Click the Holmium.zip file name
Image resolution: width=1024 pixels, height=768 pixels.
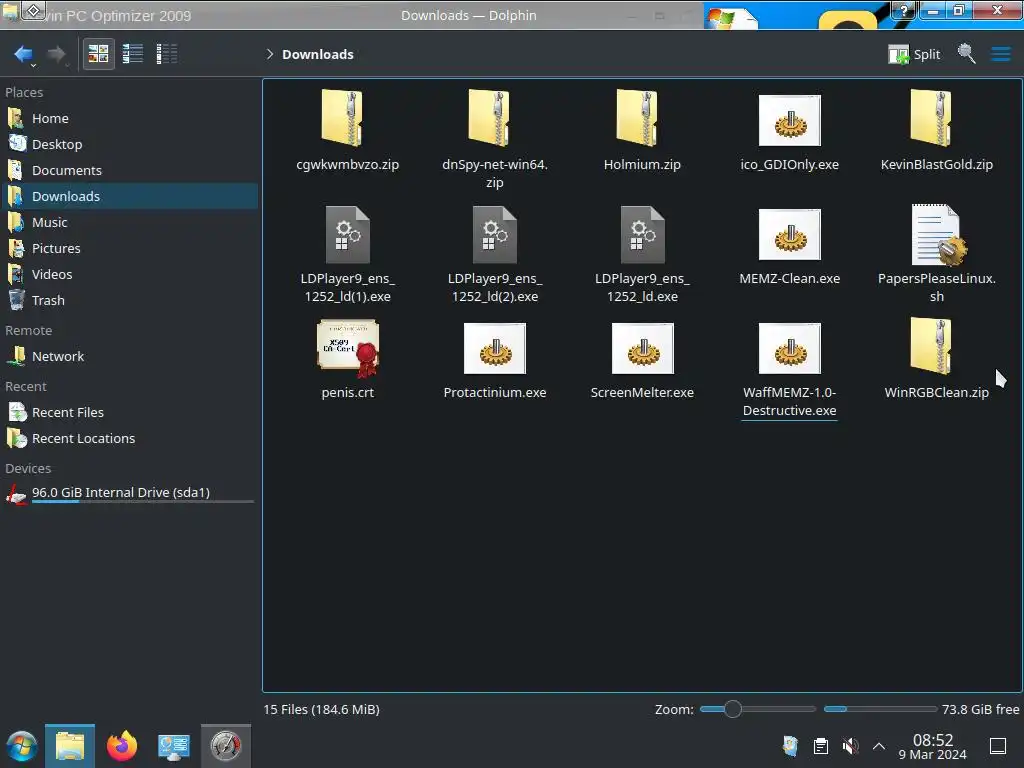(x=643, y=165)
